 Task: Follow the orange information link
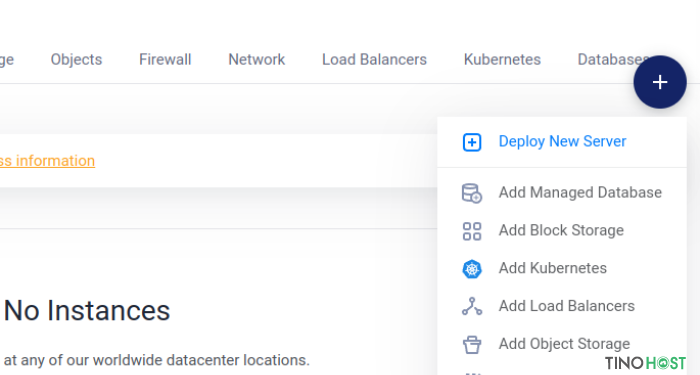tap(47, 161)
